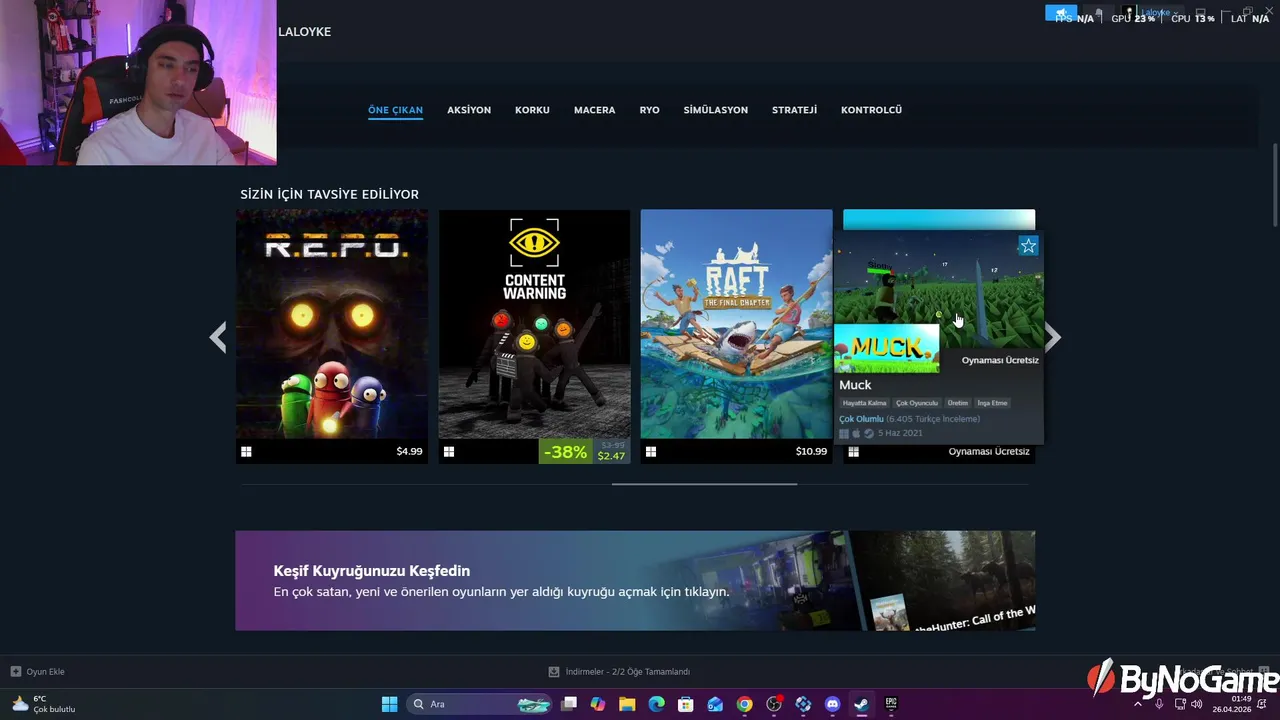This screenshot has height=720, width=1280.
Task: Go to previous recommended games with left arrow
Action: [217, 337]
